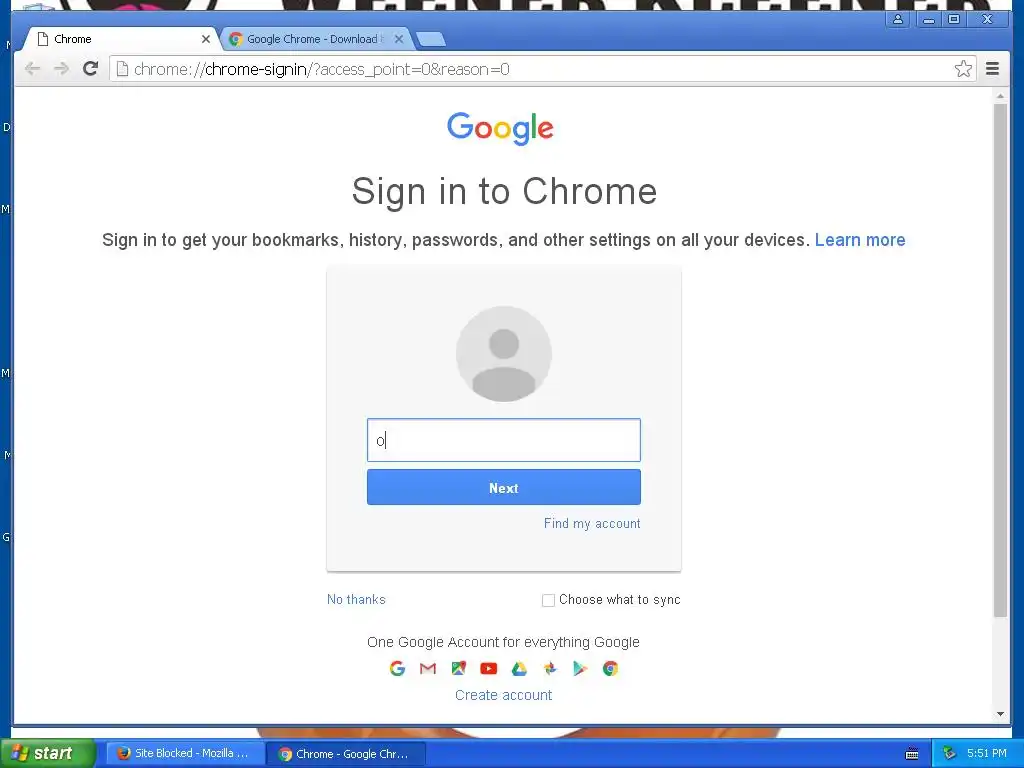Enable the Choose what to sync checkbox
The height and width of the screenshot is (768, 1024).
pyautogui.click(x=549, y=600)
